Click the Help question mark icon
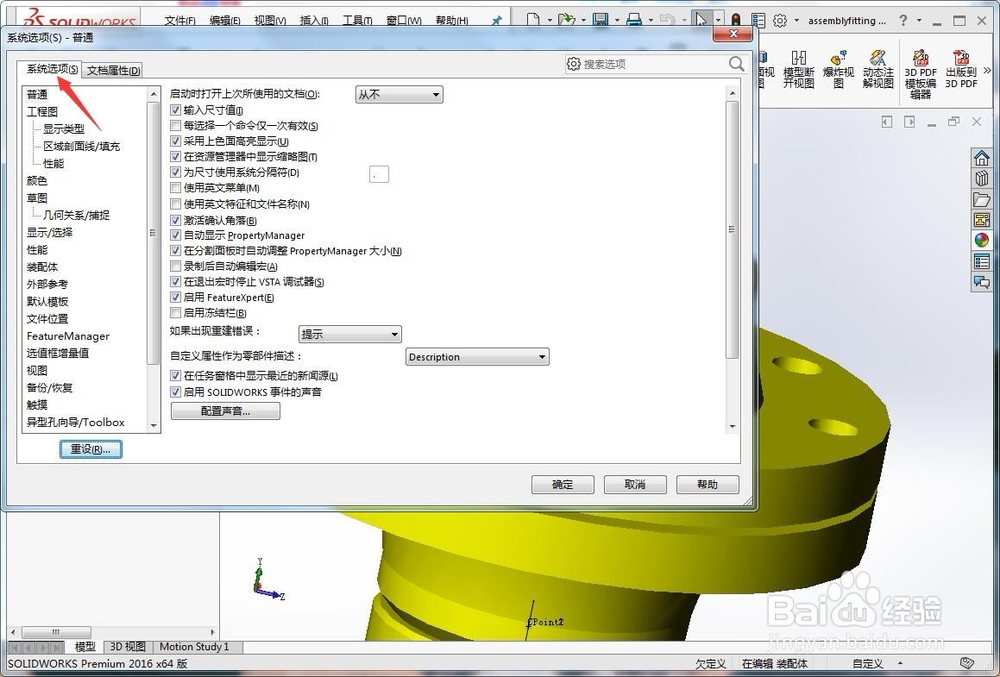The height and width of the screenshot is (677, 1000). (x=903, y=20)
